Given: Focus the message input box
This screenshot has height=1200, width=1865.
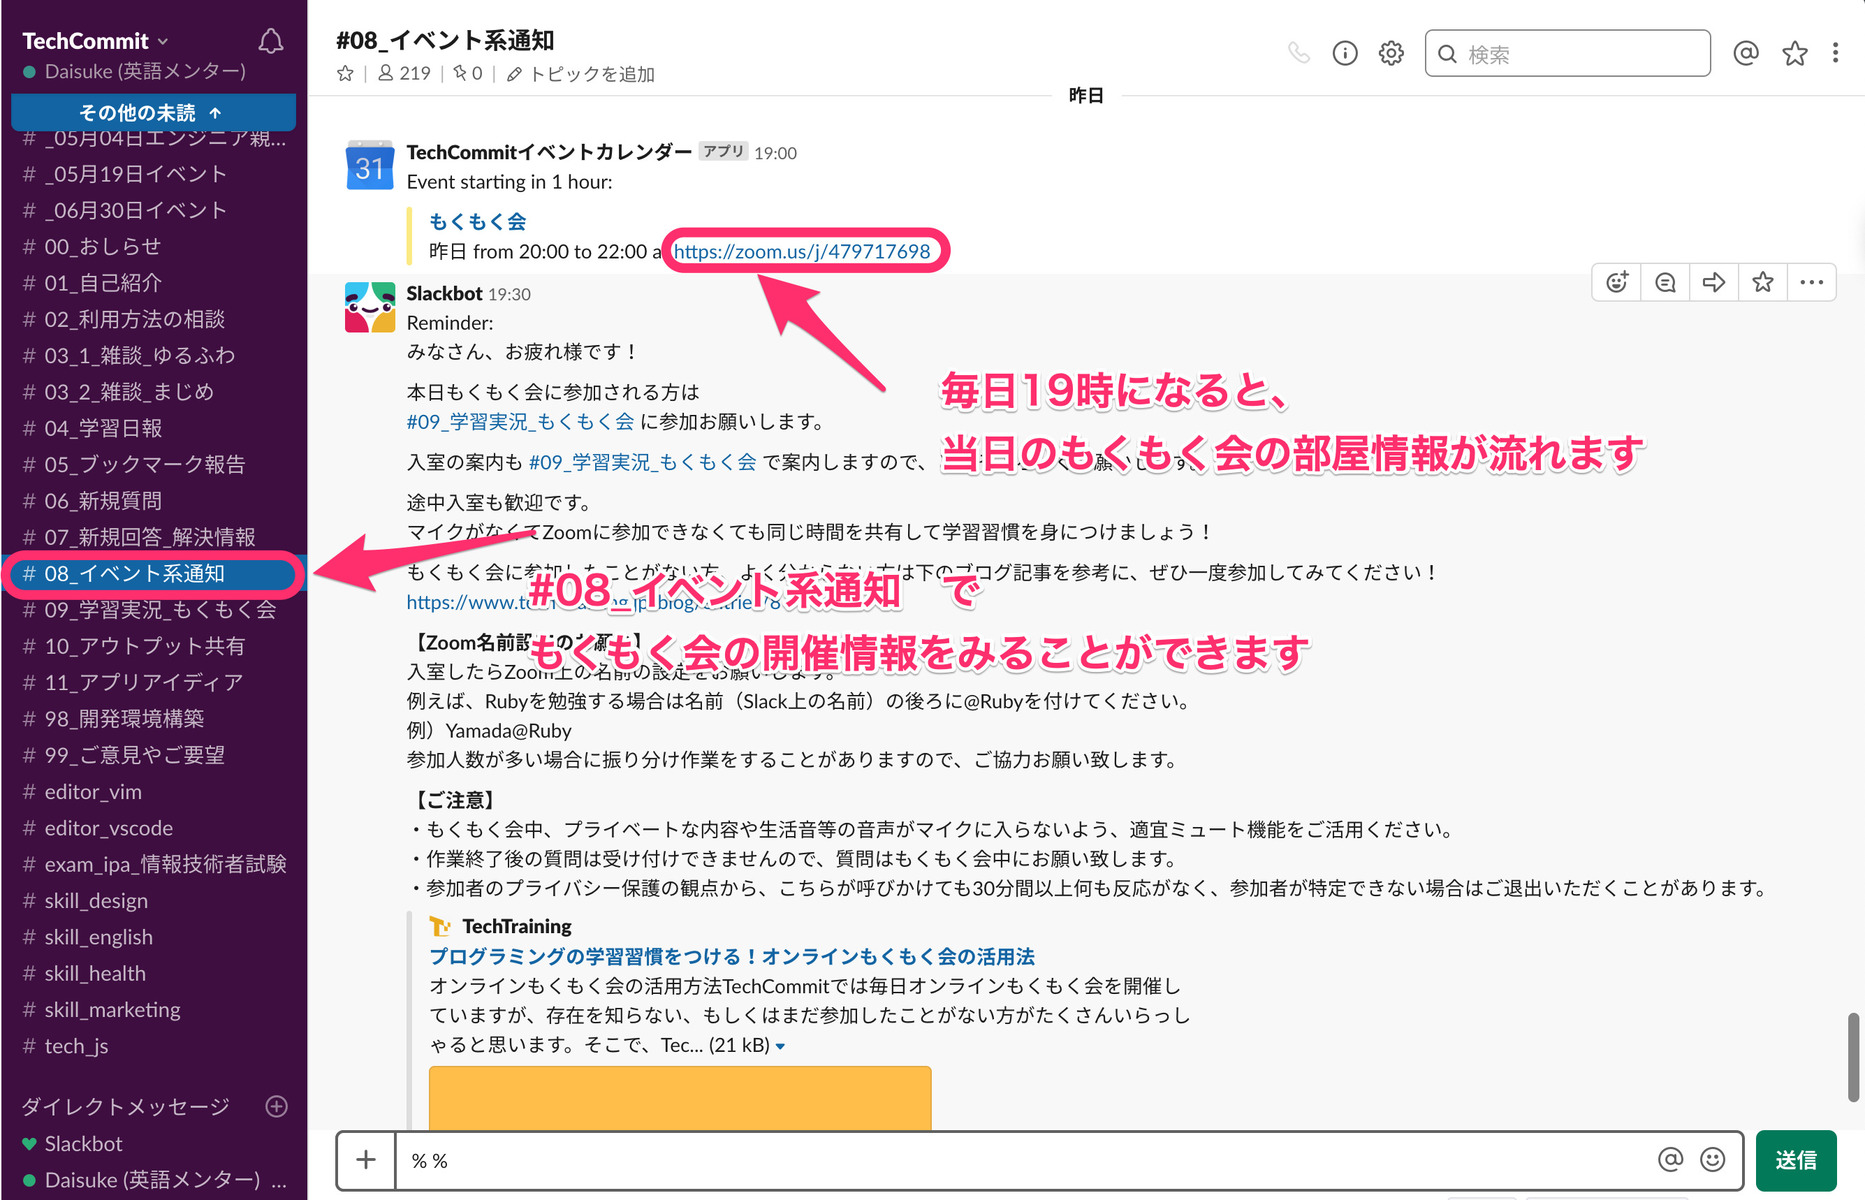Looking at the screenshot, I should pyautogui.click(x=1020, y=1160).
